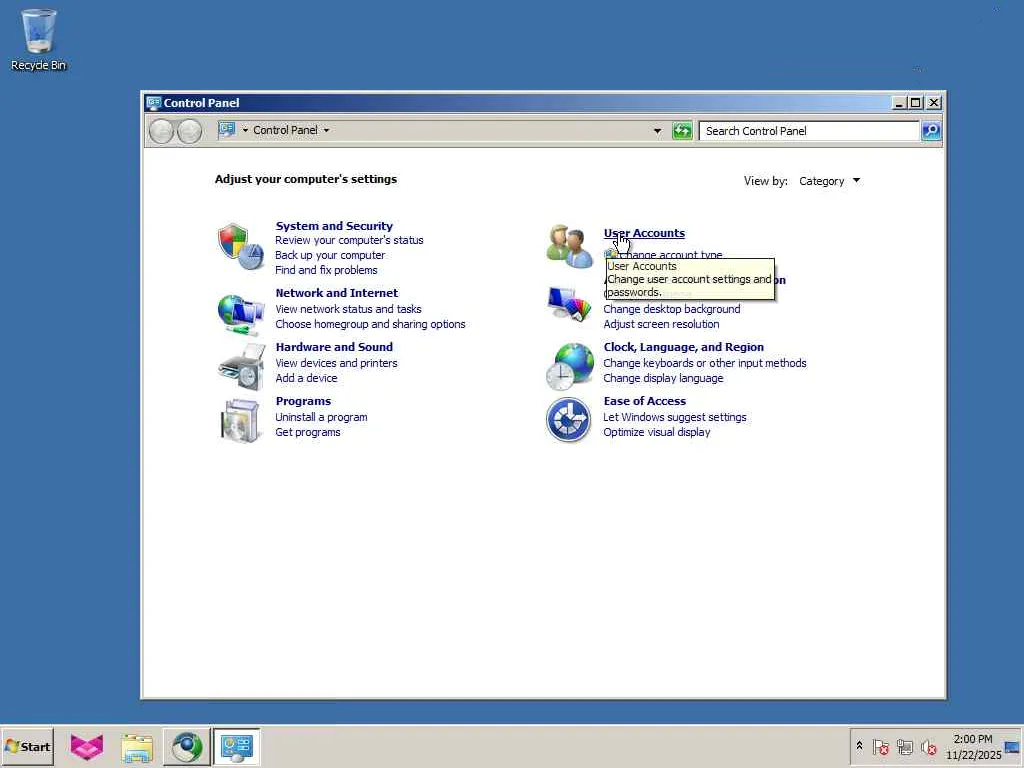Open the Start menu
Image resolution: width=1024 pixels, height=768 pixels.
(27, 746)
